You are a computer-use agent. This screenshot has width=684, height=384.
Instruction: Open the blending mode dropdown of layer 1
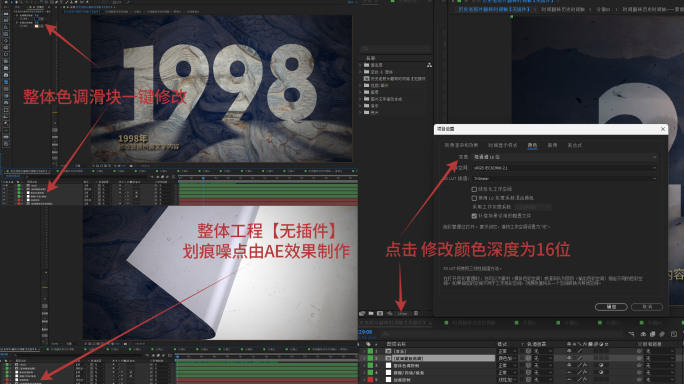click(507, 351)
